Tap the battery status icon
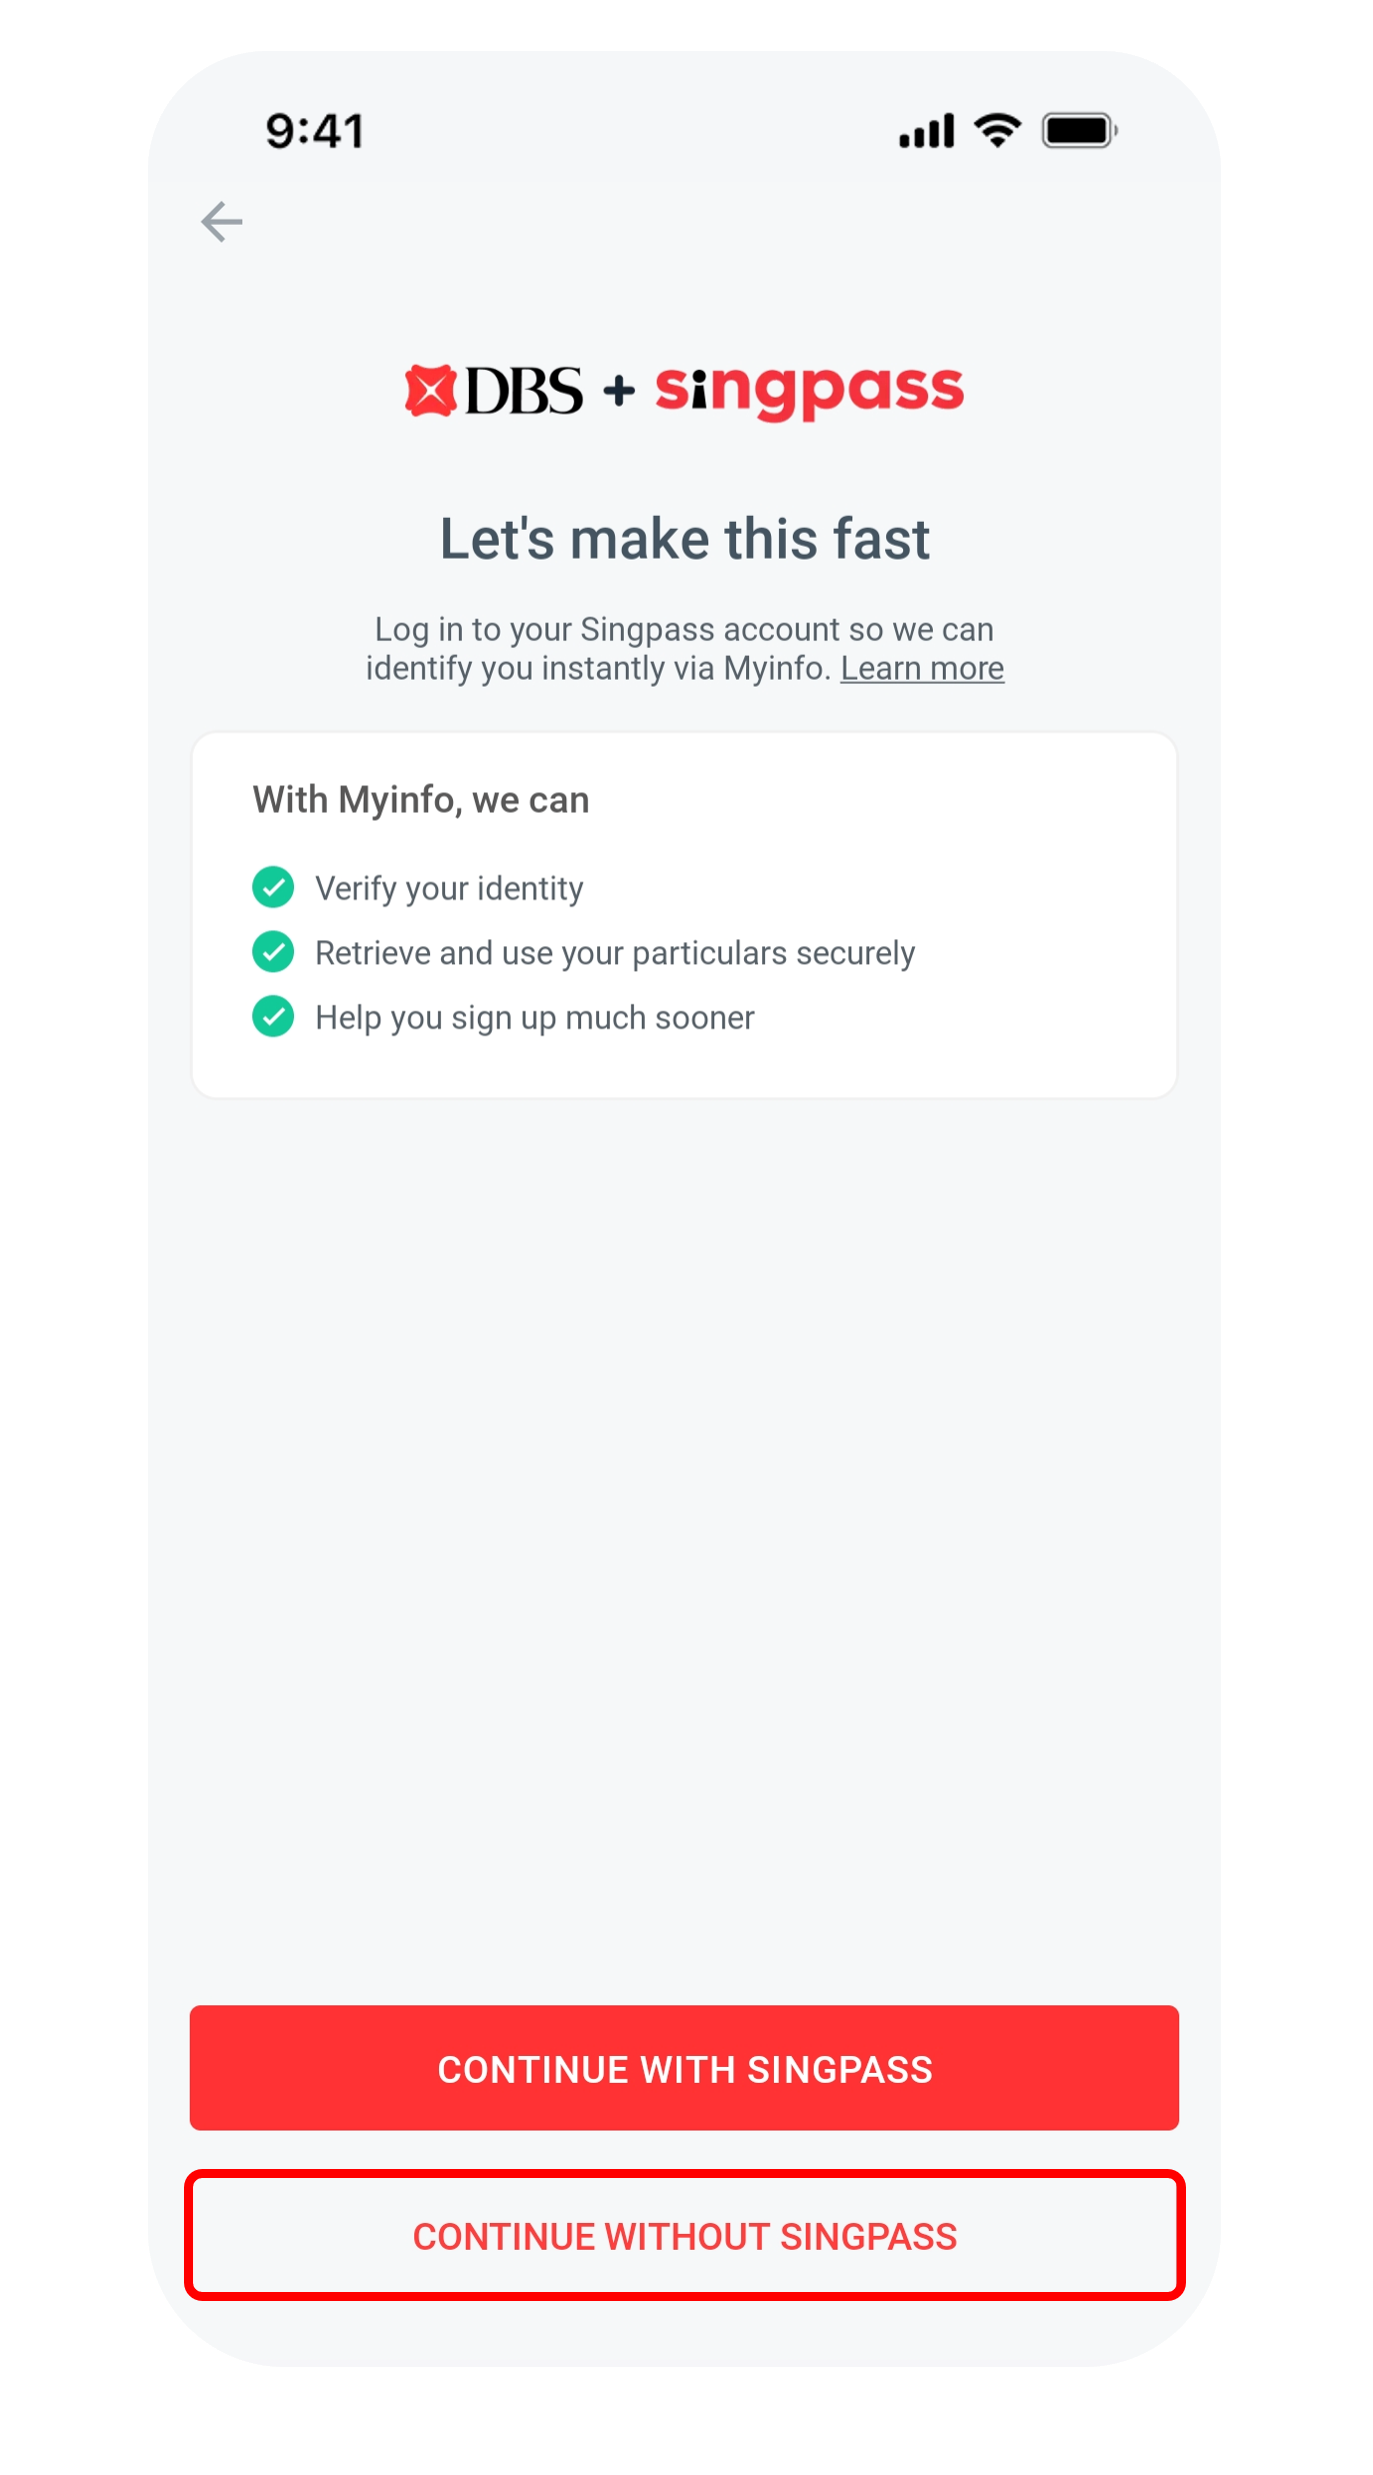The width and height of the screenshot is (1373, 2475). pos(1079,130)
